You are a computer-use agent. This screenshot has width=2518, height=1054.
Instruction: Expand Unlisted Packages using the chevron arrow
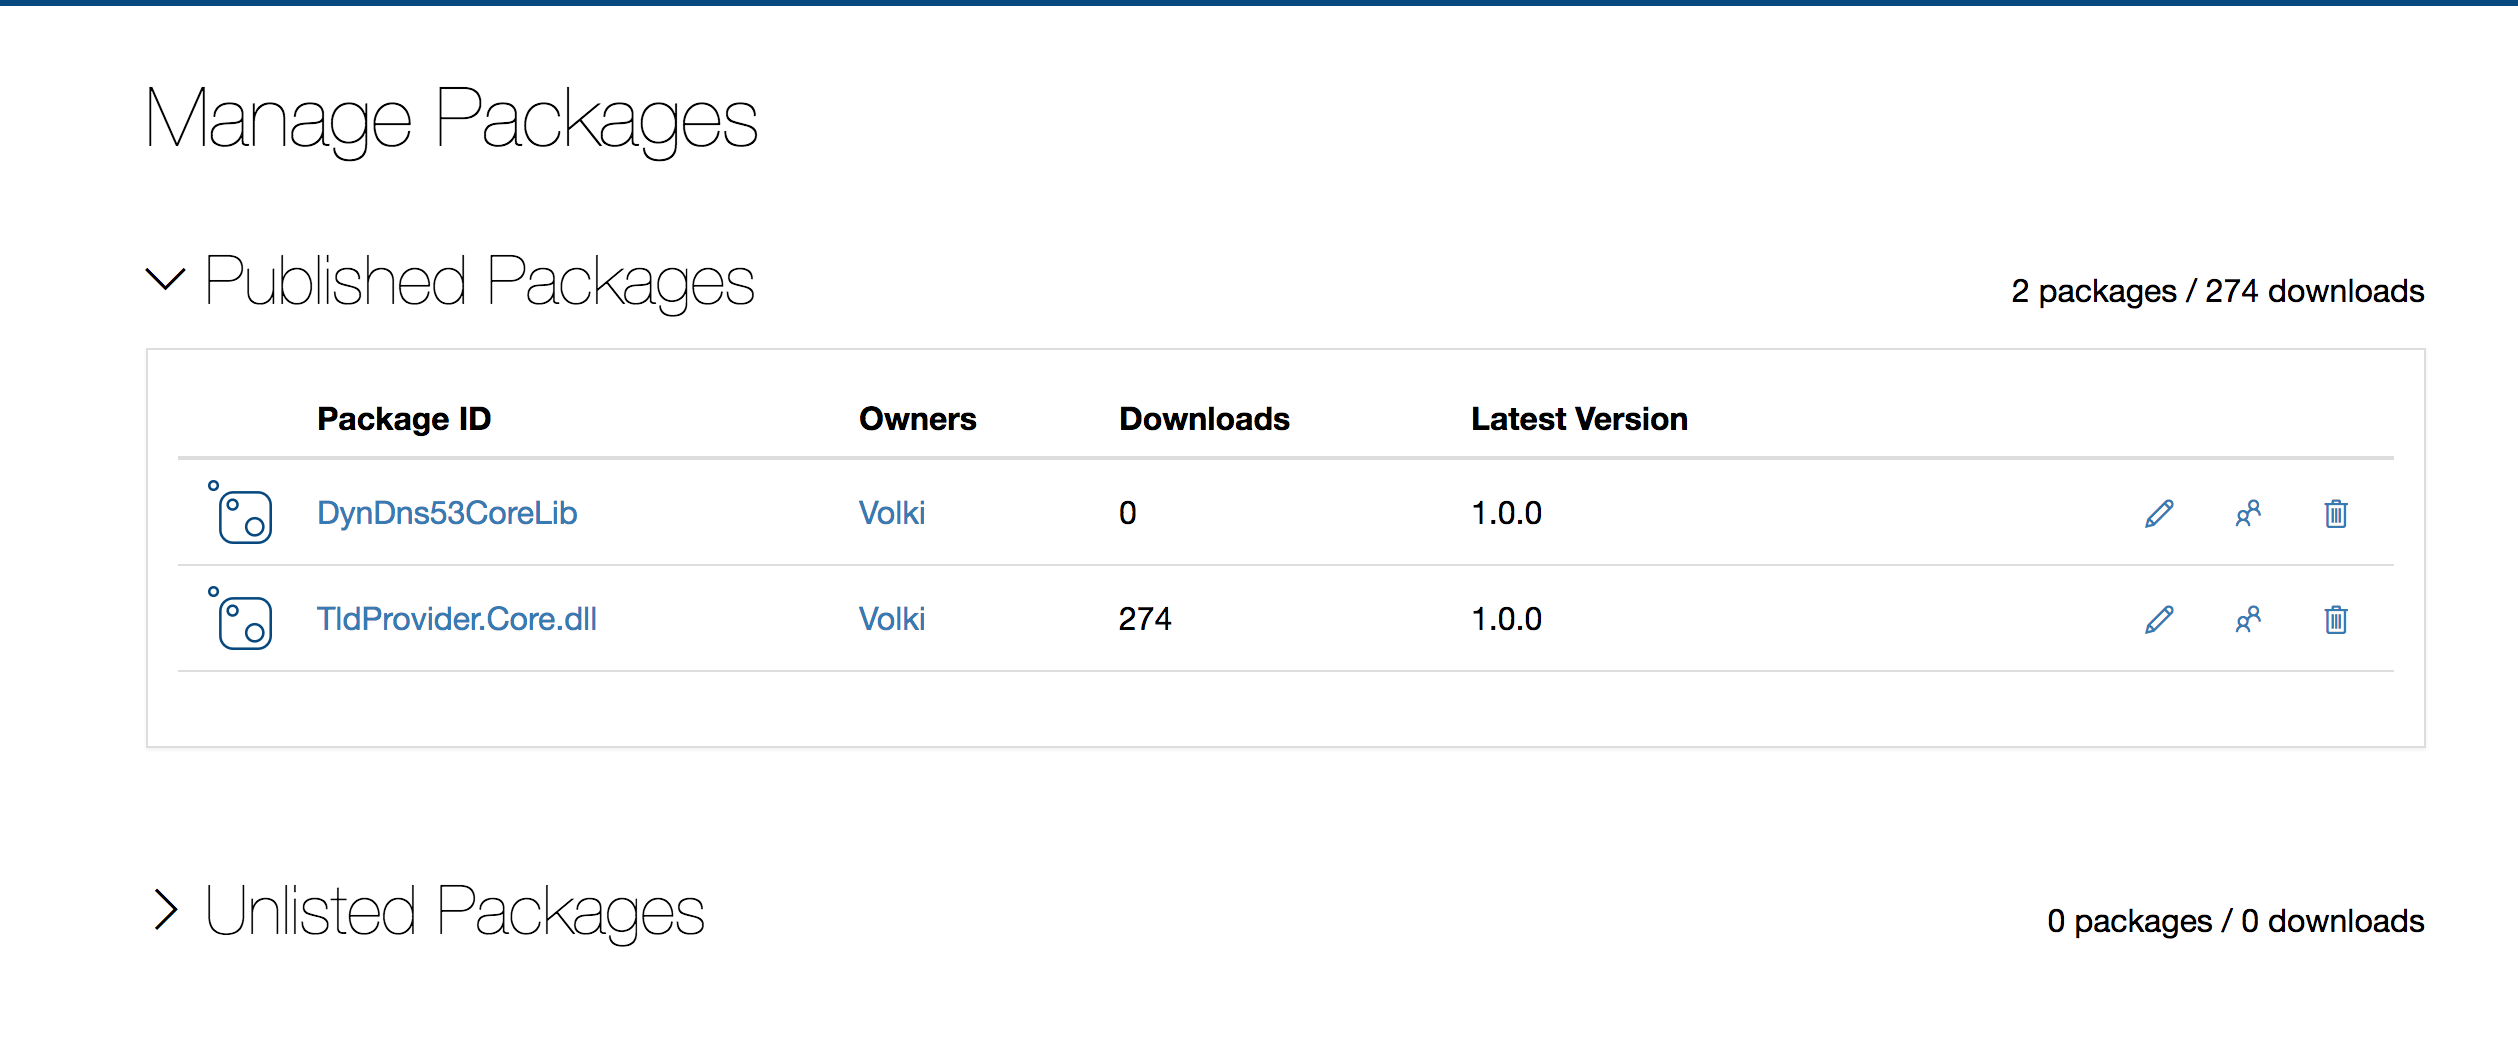coord(165,909)
